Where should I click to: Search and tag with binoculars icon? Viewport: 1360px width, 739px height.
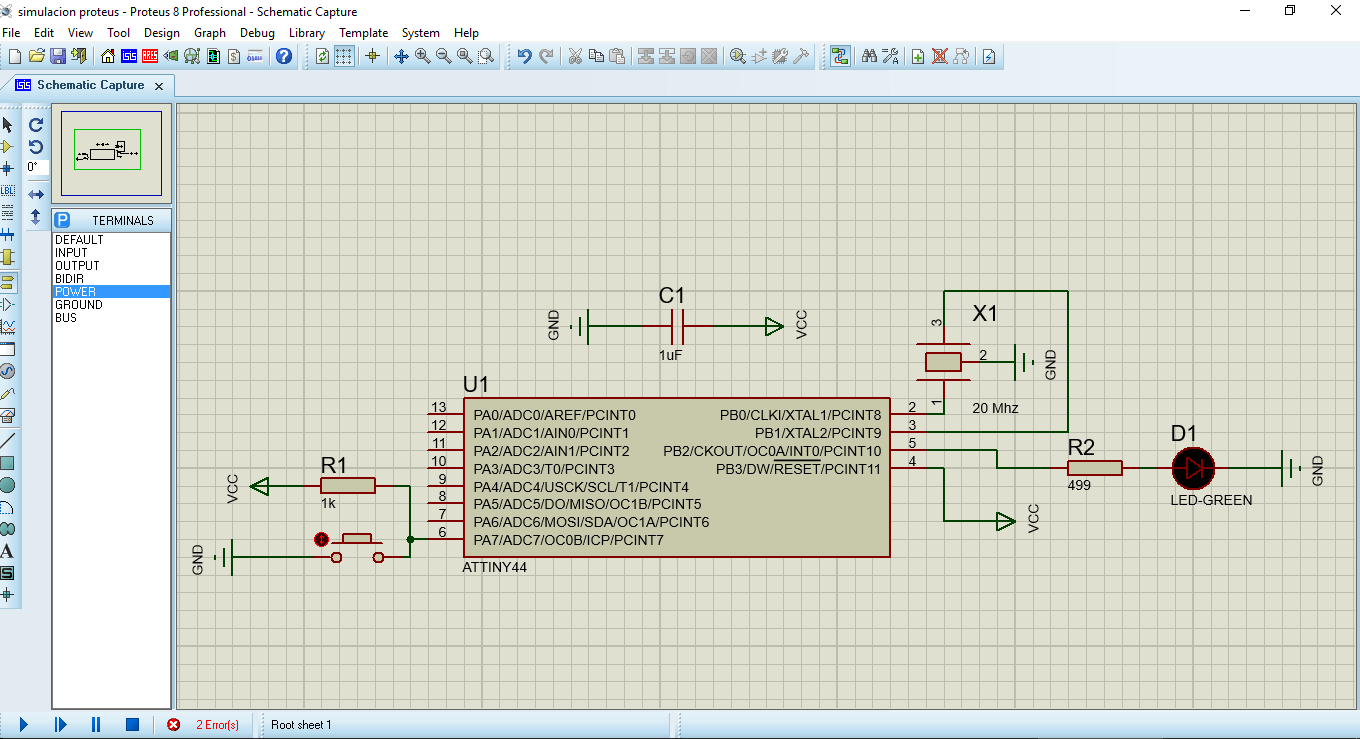(869, 56)
